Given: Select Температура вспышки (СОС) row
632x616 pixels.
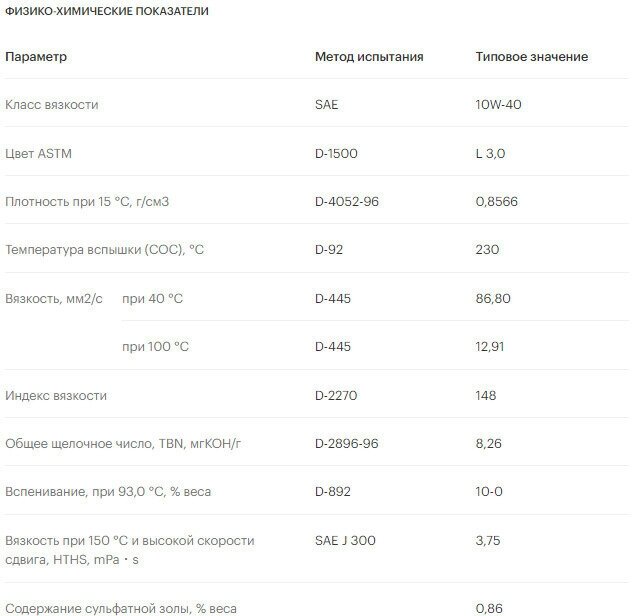Looking at the screenshot, I should (x=105, y=250).
